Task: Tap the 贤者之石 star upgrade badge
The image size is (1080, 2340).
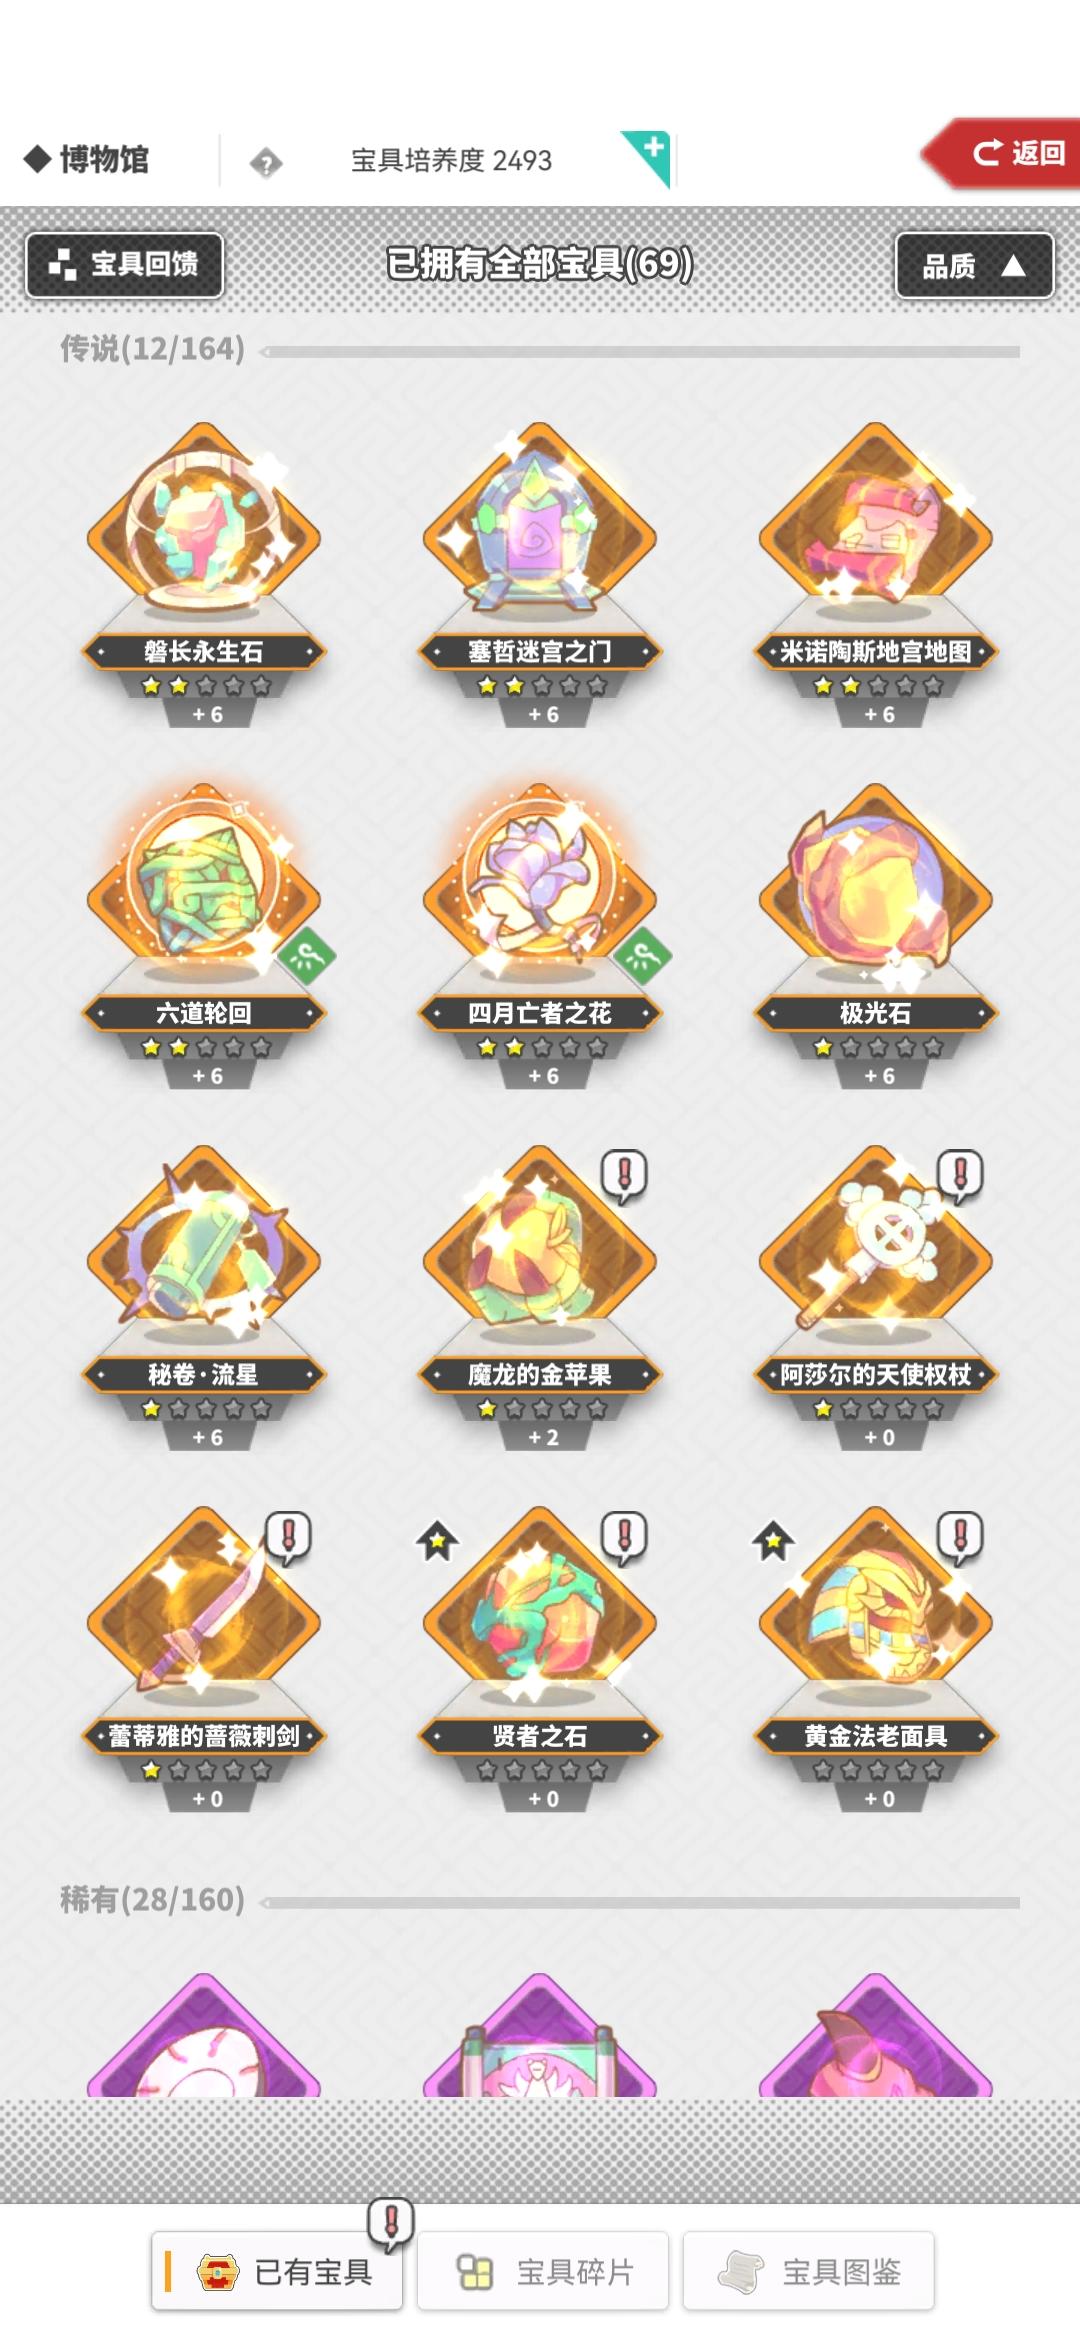Action: [437, 1541]
